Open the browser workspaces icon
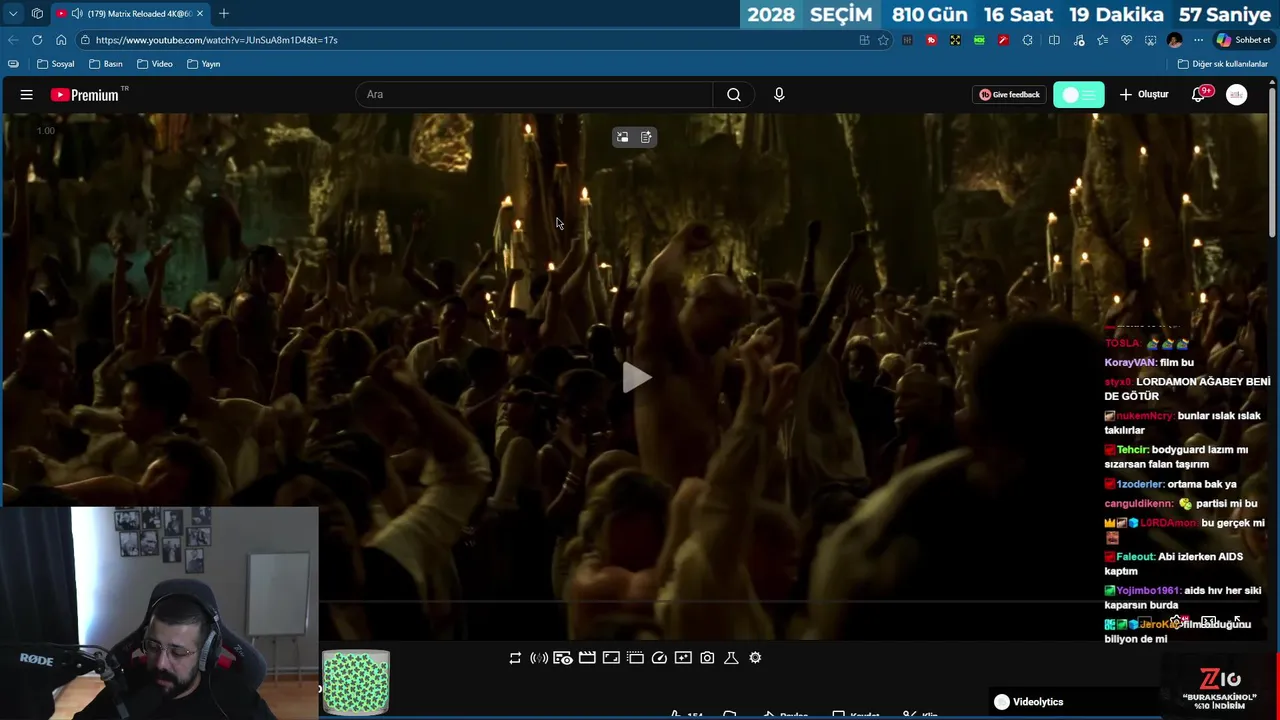This screenshot has width=1280, height=720. pos(37,13)
